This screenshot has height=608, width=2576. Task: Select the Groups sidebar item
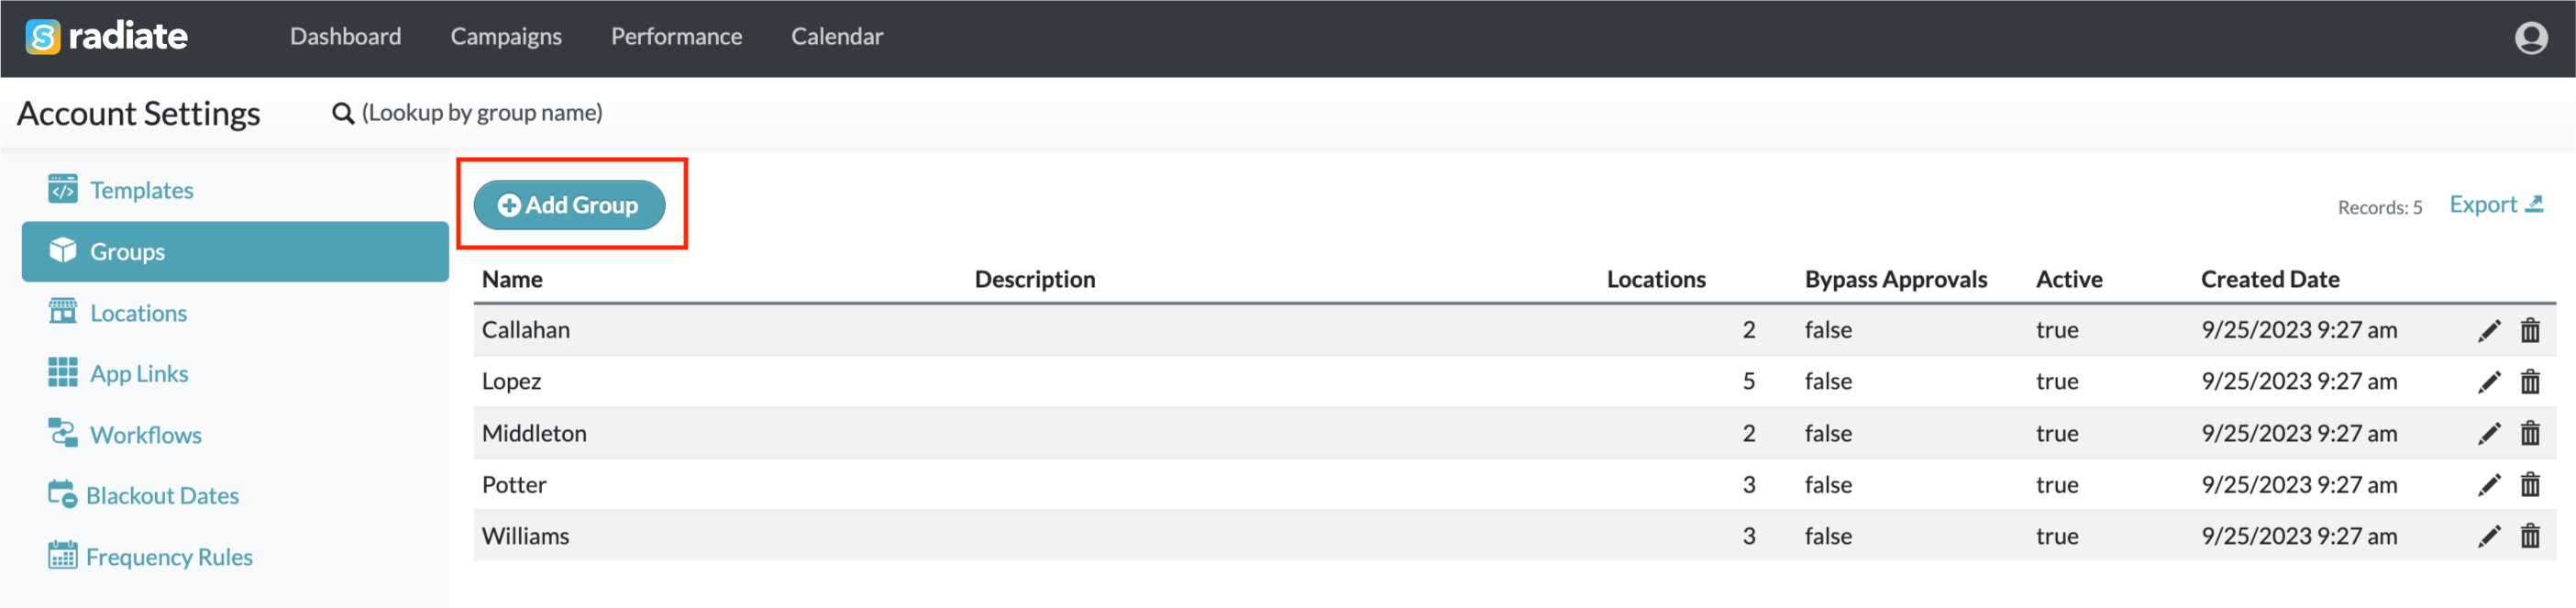235,251
